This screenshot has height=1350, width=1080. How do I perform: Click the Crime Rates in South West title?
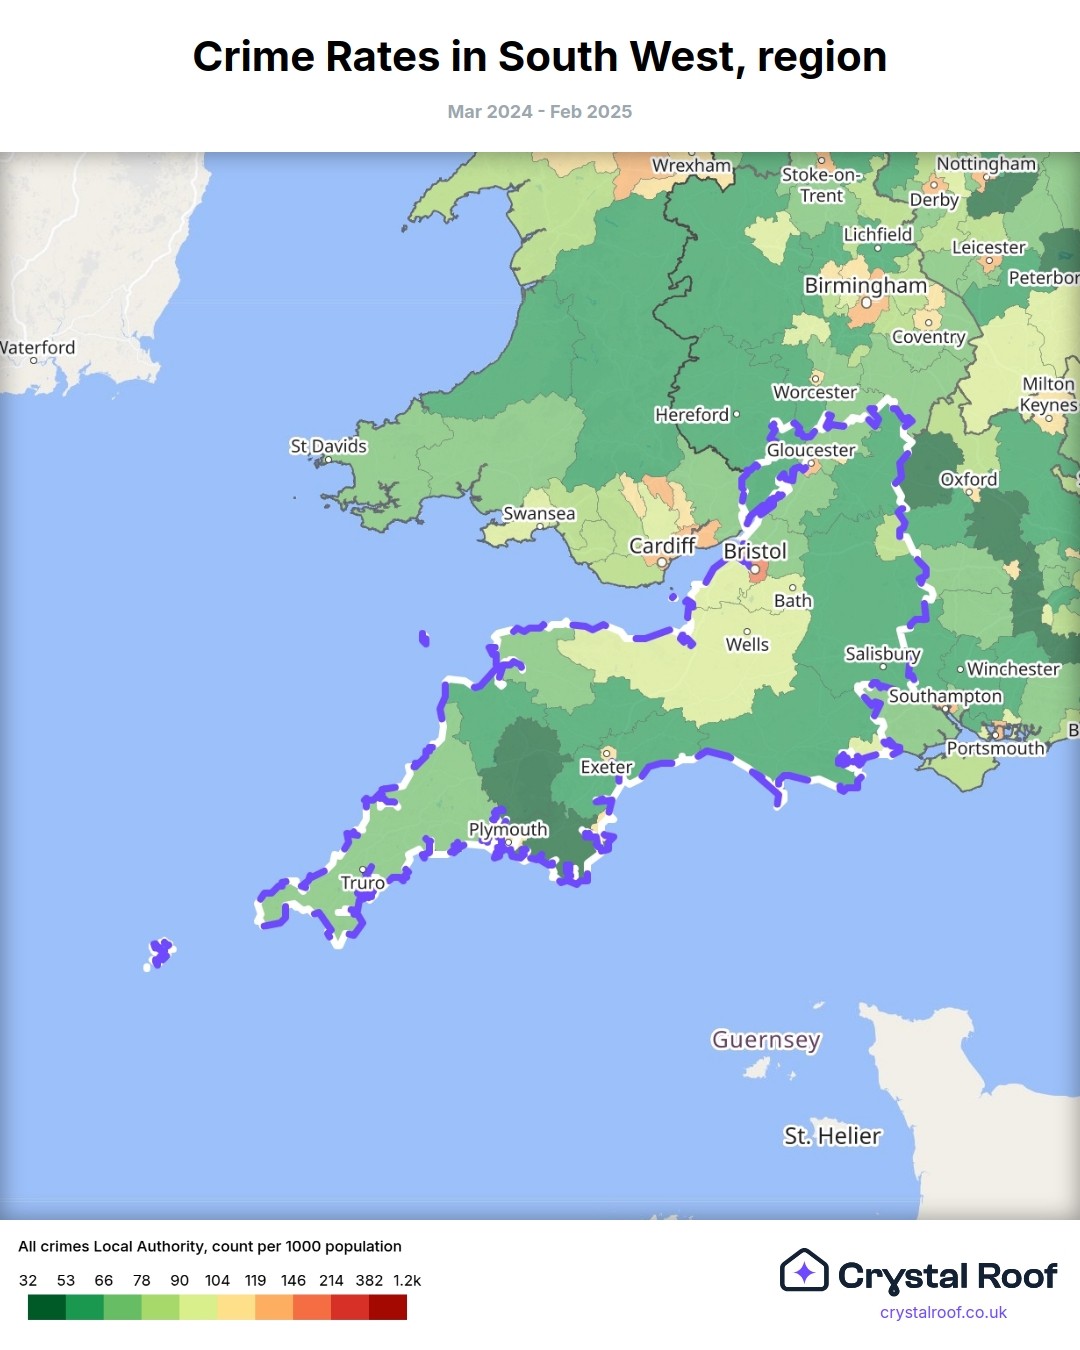(540, 57)
